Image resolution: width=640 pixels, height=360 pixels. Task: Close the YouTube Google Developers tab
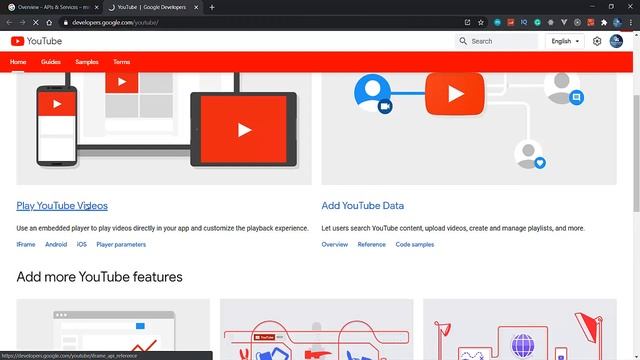click(x=196, y=7)
